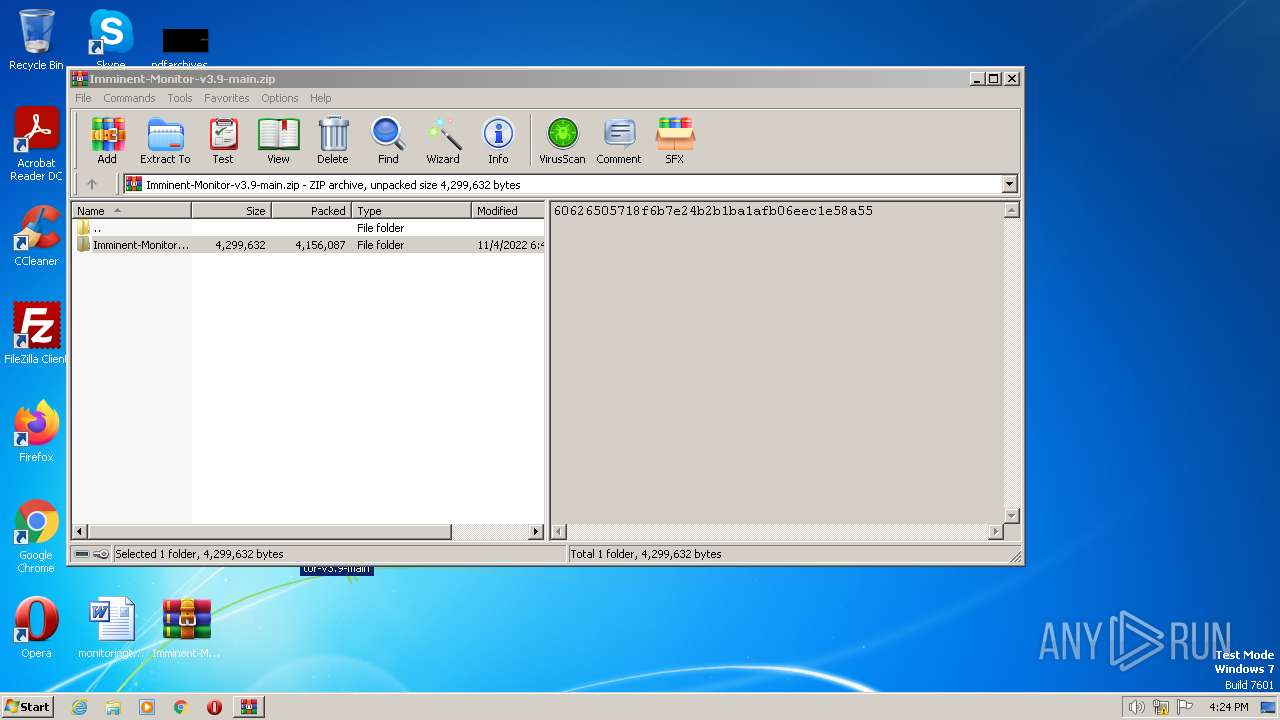This screenshot has height=720, width=1280.
Task: Open the Help menu
Action: 320,98
